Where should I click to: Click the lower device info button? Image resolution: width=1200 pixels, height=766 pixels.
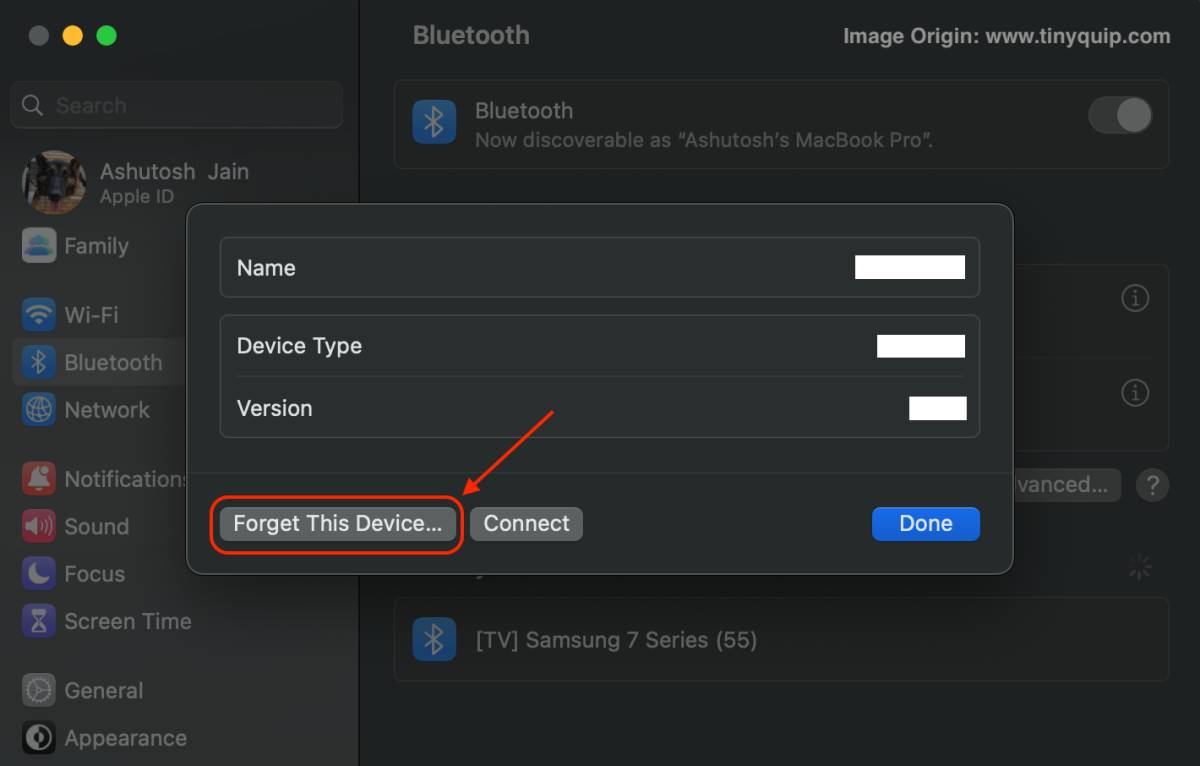tap(1135, 393)
